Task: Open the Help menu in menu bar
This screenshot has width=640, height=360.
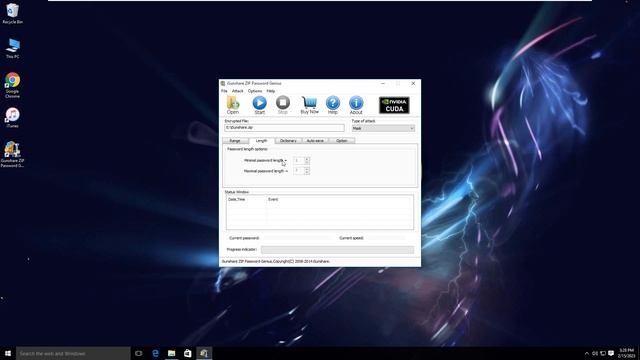Action: pos(271,91)
